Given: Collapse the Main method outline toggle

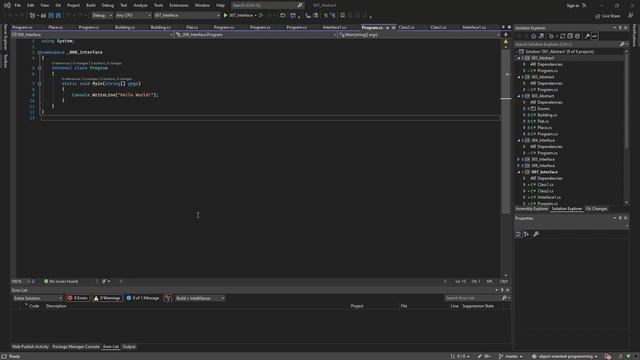Looking at the screenshot, I should tap(40, 84).
